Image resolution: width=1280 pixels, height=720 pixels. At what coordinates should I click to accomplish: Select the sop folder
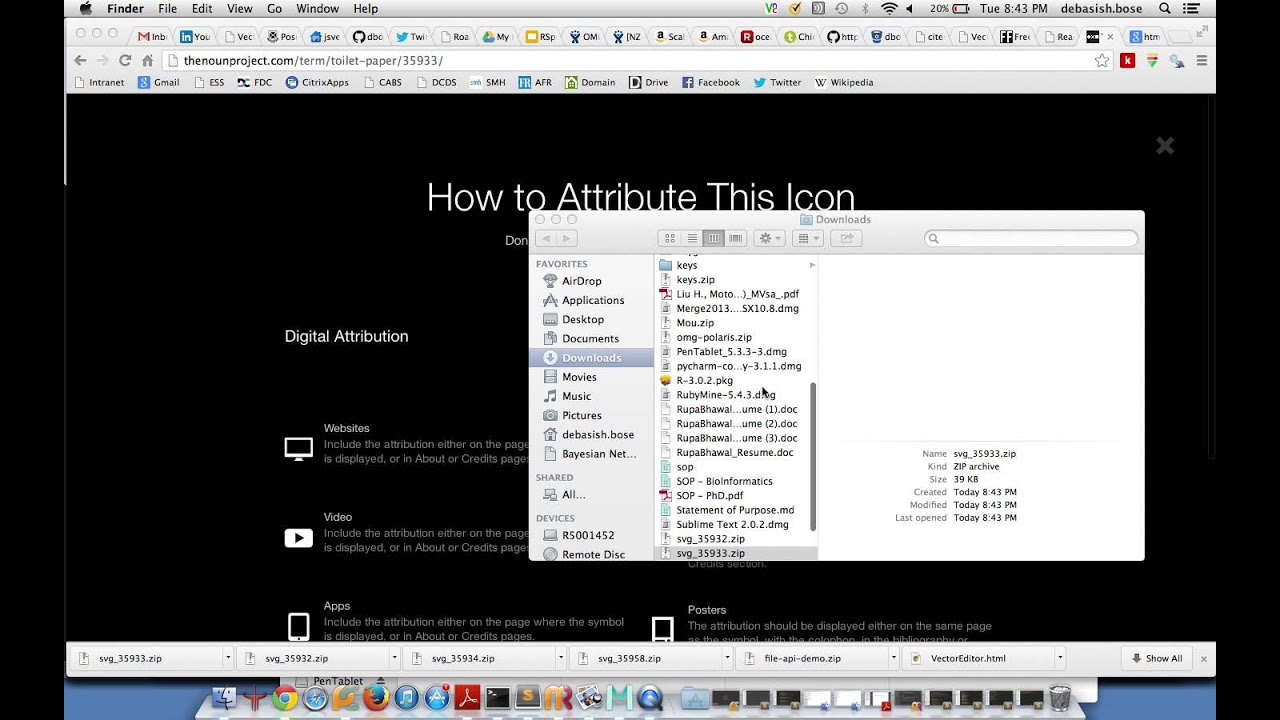(x=684, y=467)
